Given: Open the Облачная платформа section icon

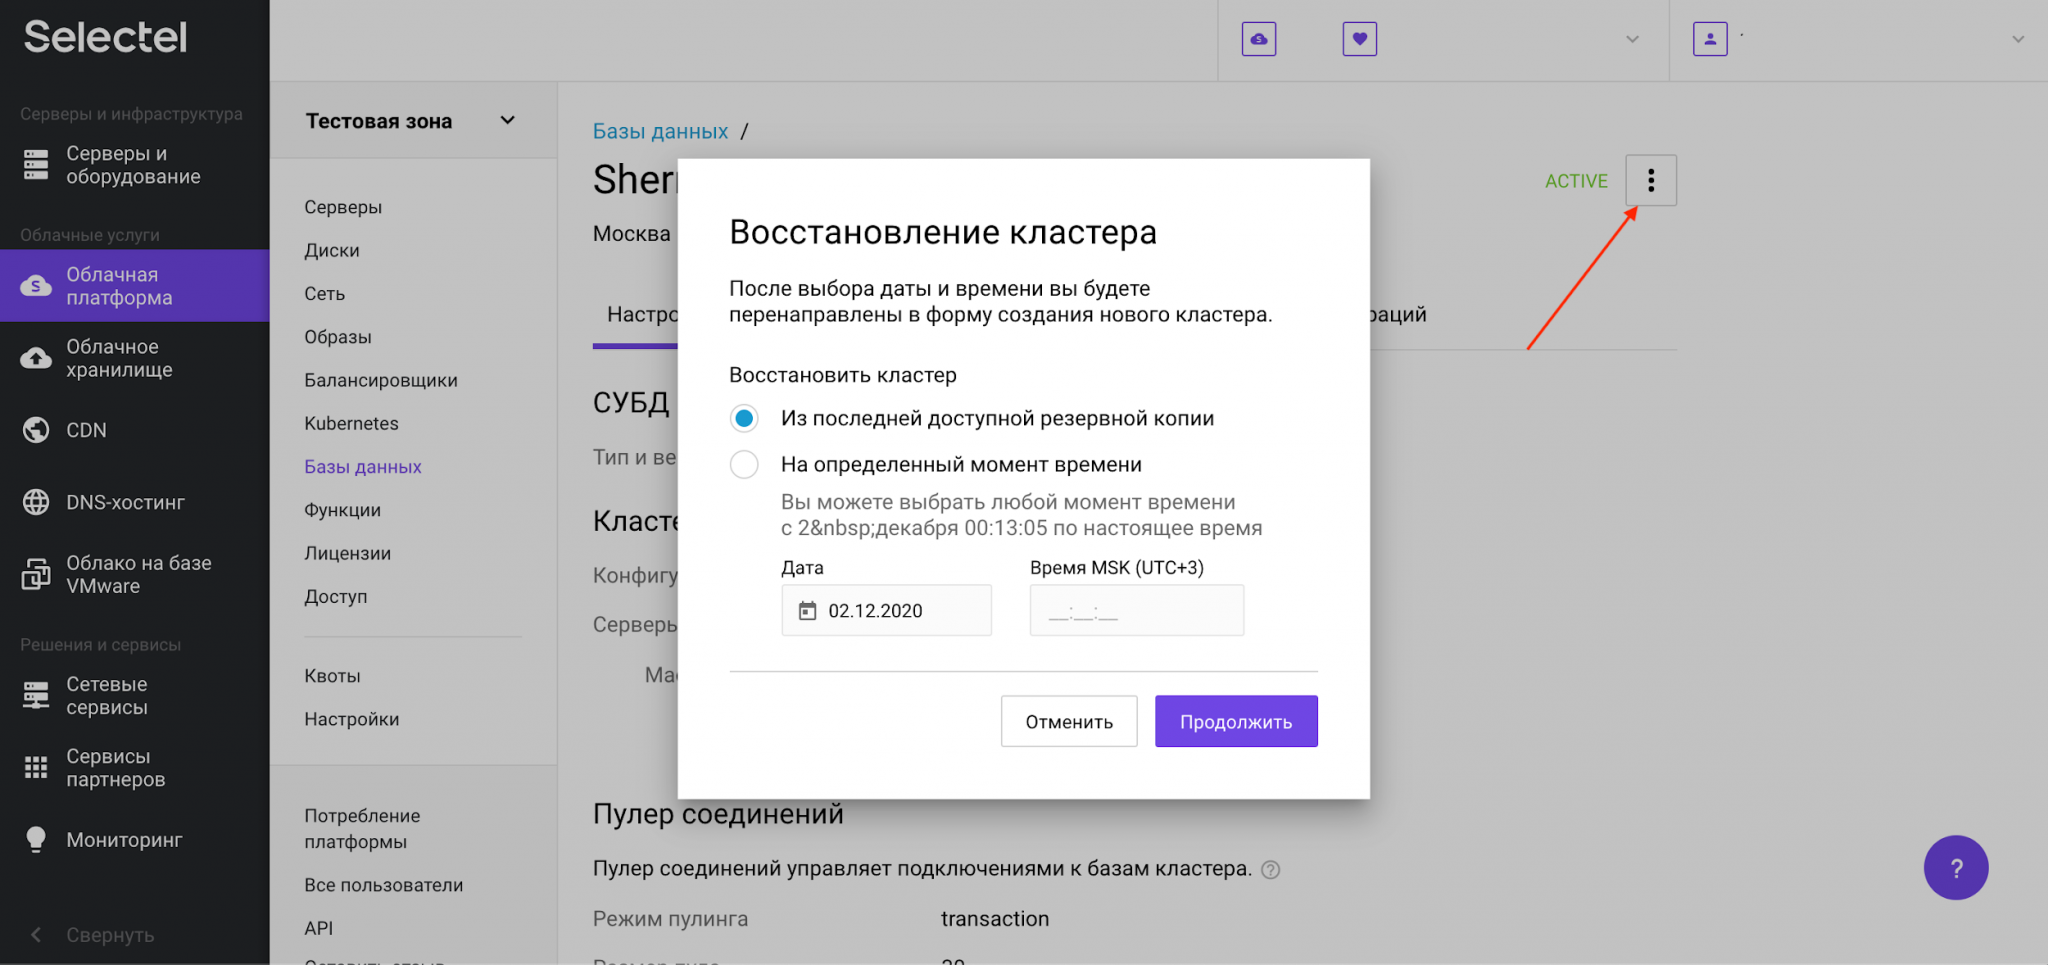Looking at the screenshot, I should [x=36, y=285].
